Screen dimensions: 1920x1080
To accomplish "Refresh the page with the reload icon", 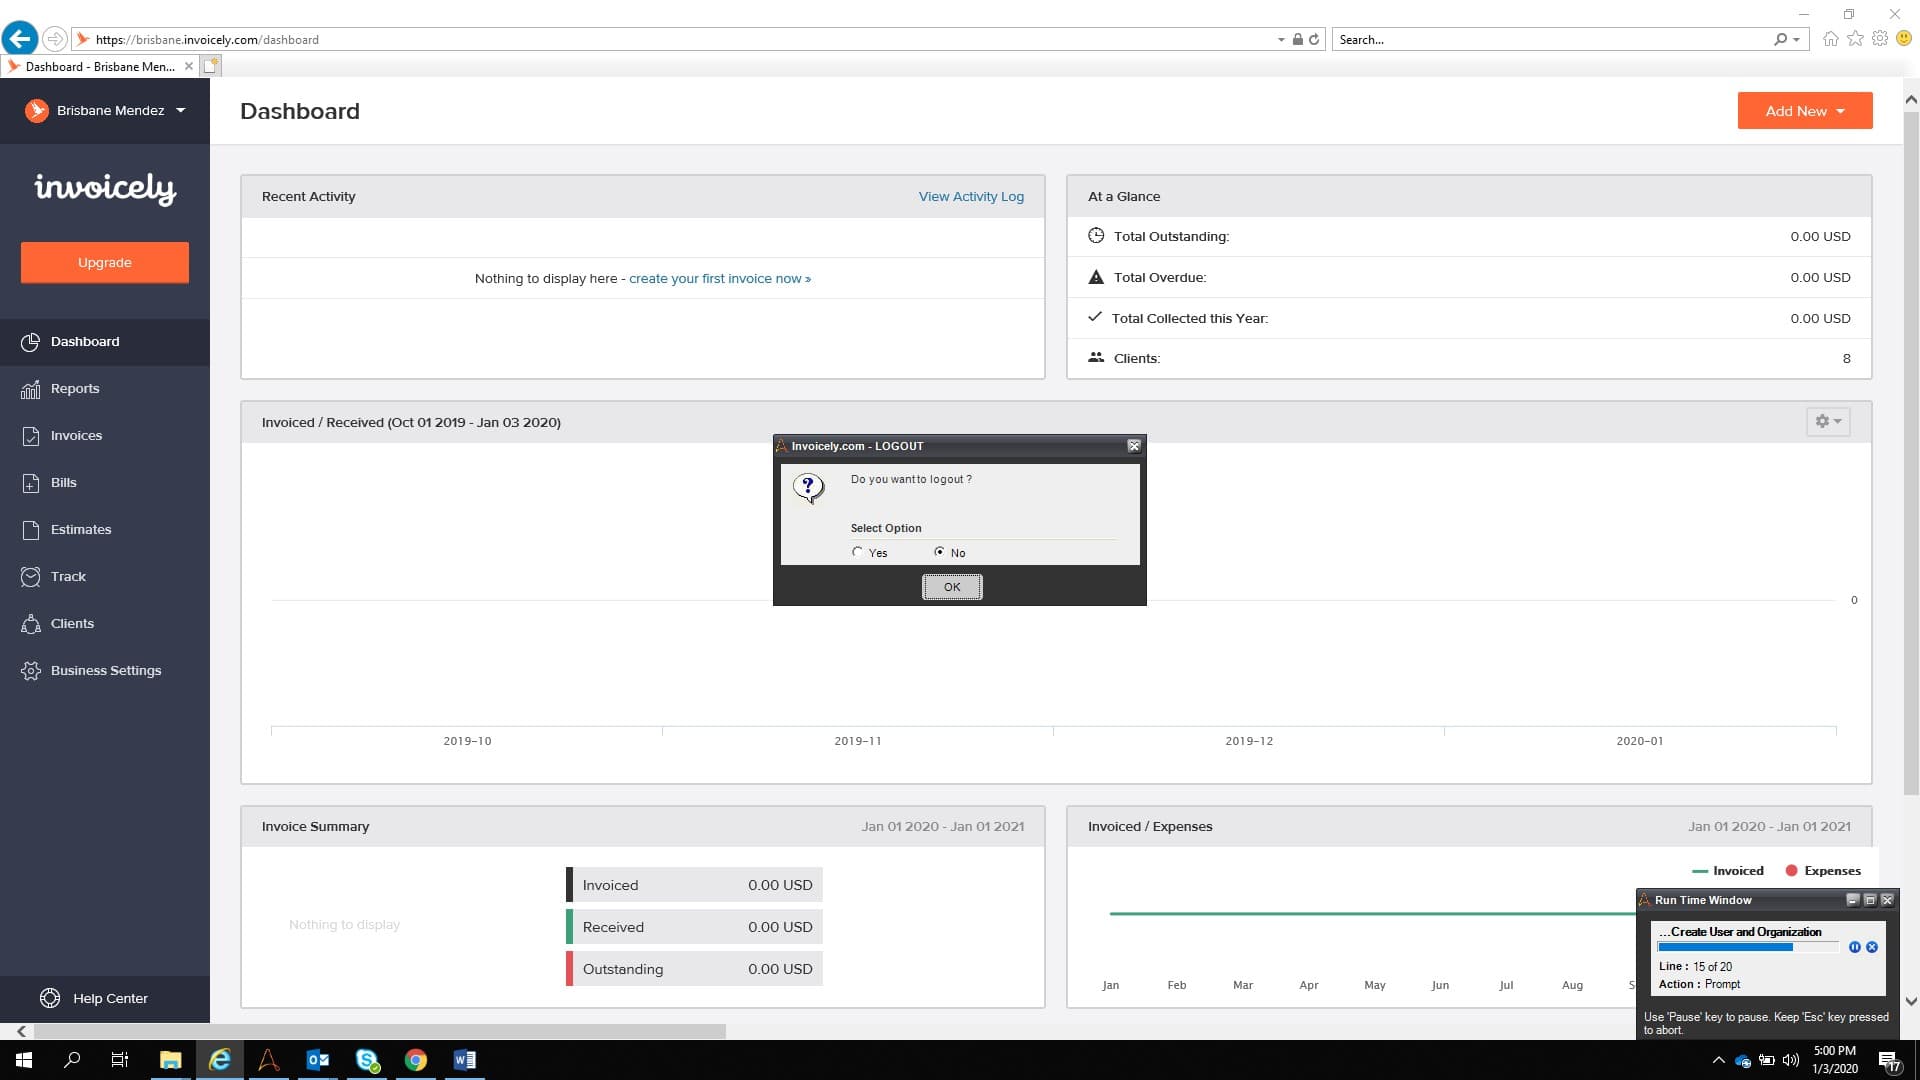I will pyautogui.click(x=1314, y=40).
